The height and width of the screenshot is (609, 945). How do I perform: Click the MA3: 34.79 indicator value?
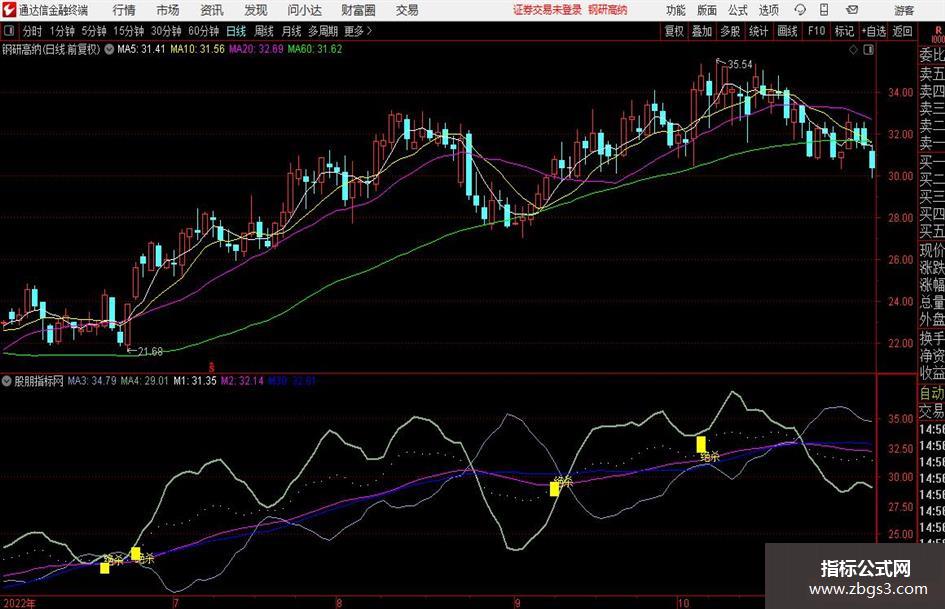(92, 381)
